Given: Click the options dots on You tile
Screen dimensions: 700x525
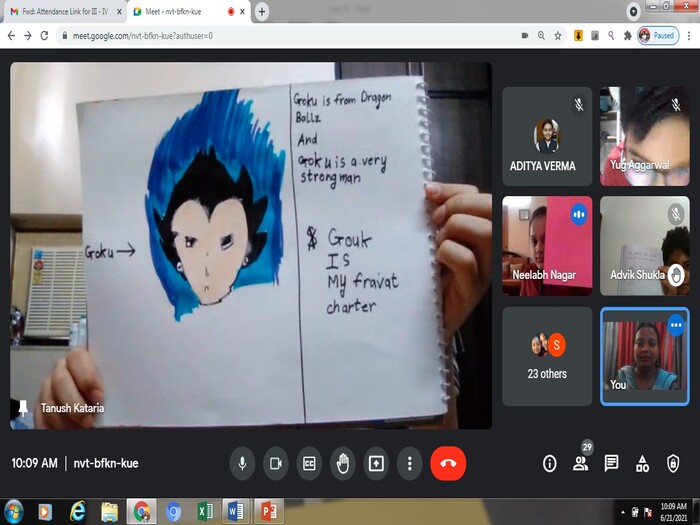Looking at the screenshot, I should (x=676, y=325).
